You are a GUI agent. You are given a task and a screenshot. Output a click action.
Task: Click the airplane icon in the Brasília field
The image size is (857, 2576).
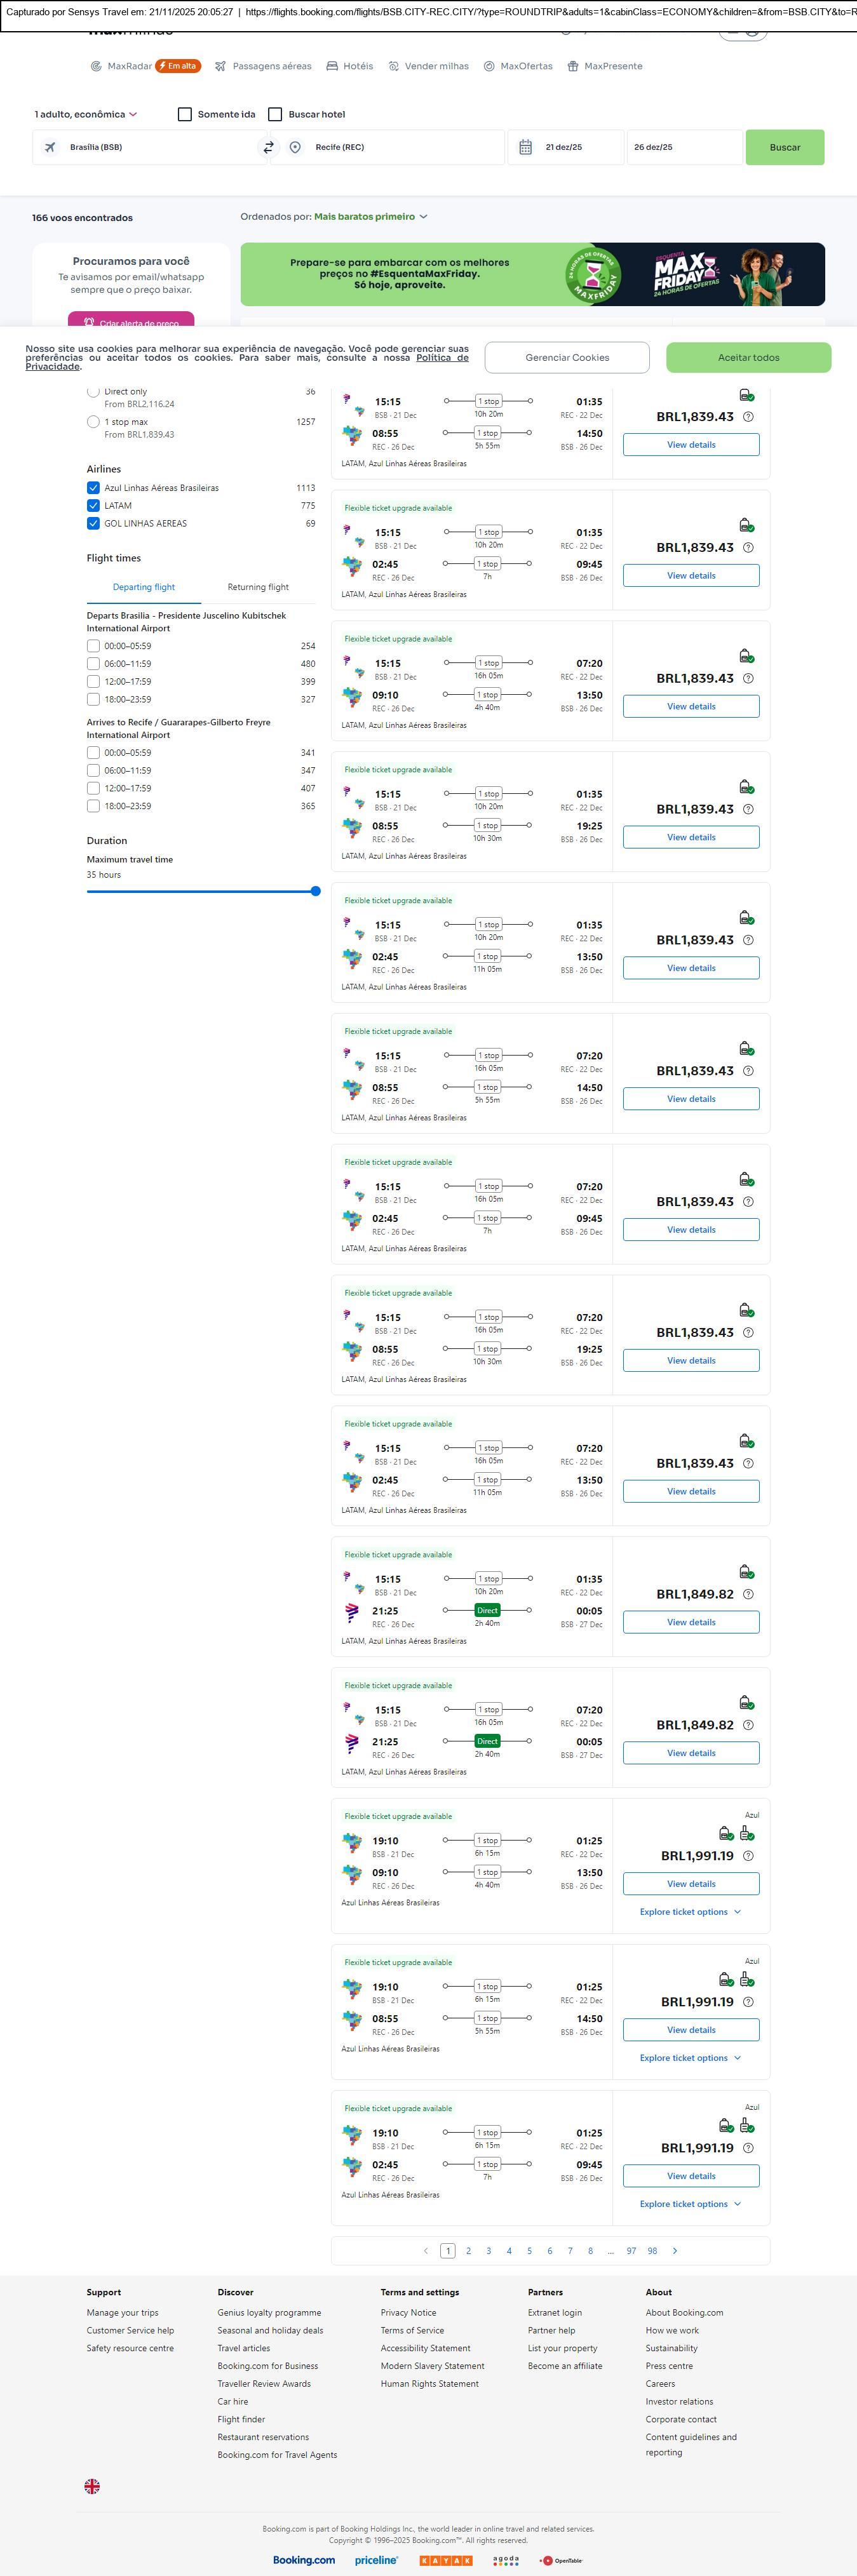[x=50, y=147]
